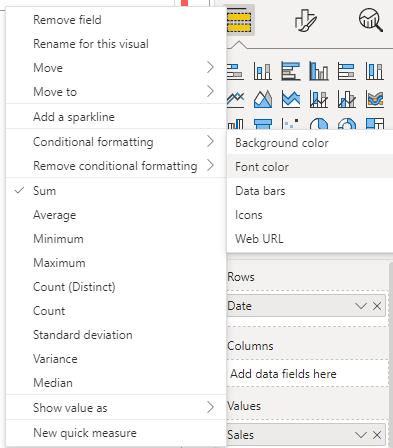
Task: Select the stacked area chart visual
Action: click(291, 99)
